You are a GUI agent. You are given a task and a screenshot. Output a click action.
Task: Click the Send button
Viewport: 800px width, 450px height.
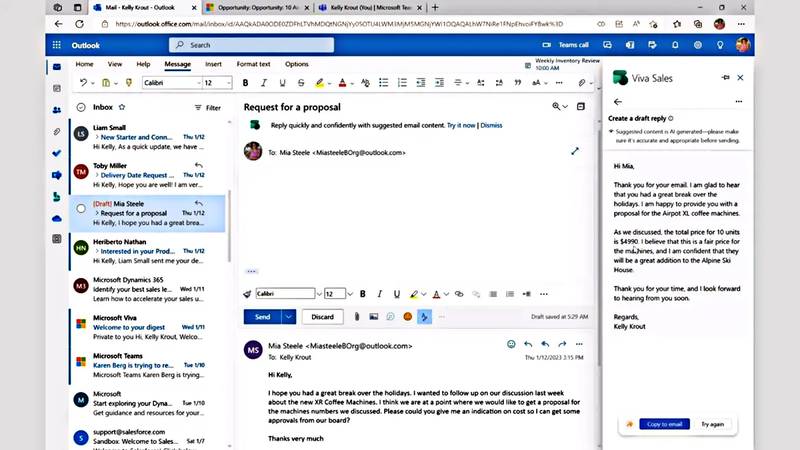point(262,317)
